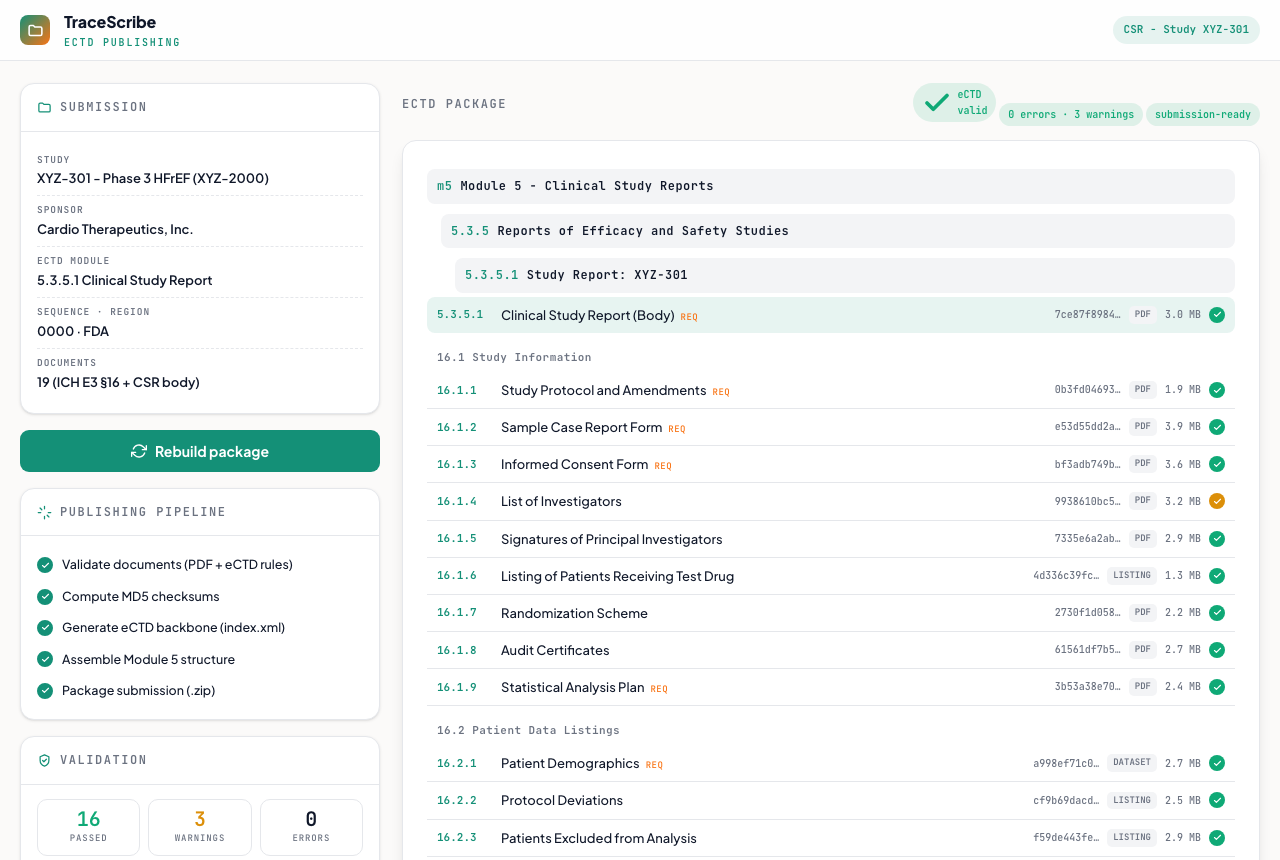Click status check for Patients Excluded from Analysis
The width and height of the screenshot is (1280, 860).
pyautogui.click(x=1217, y=838)
